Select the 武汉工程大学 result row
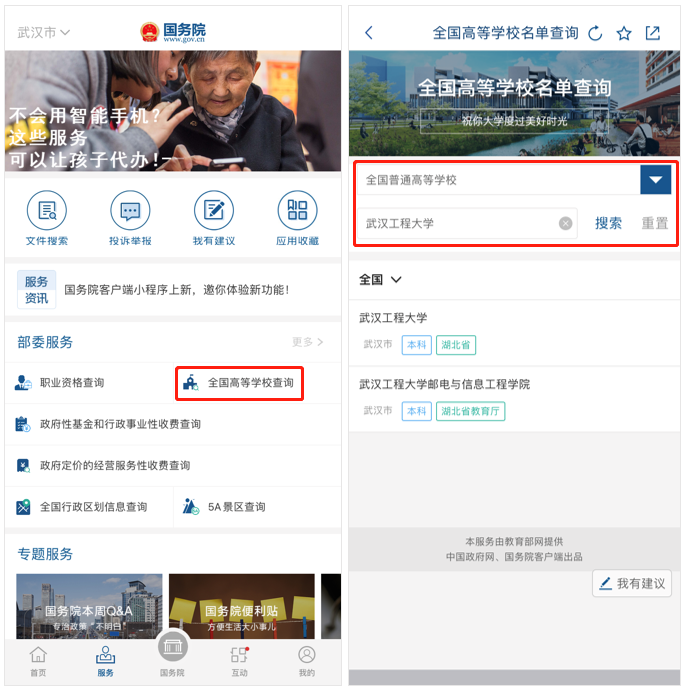This screenshot has width=686, height=691. point(514,333)
